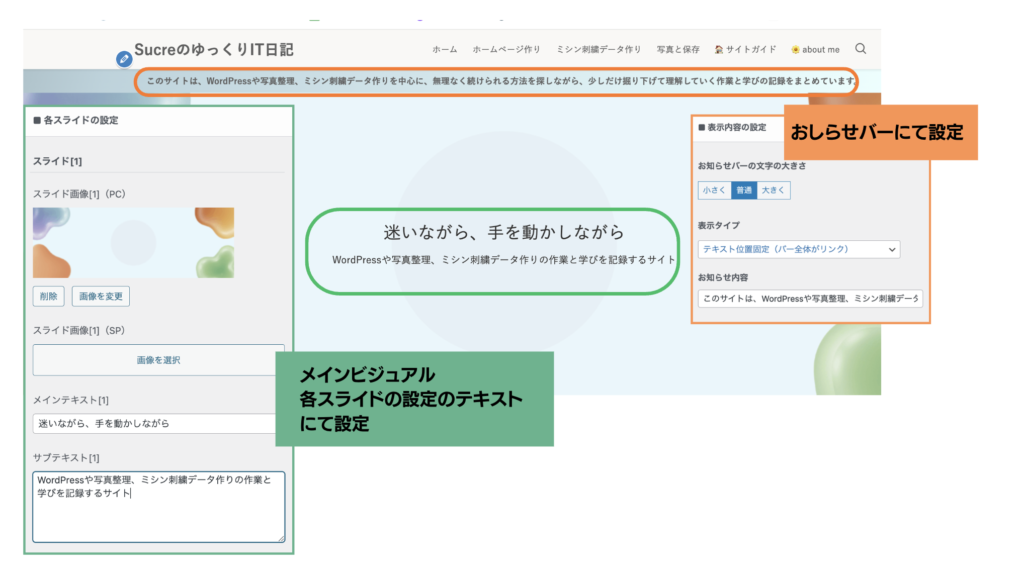Screen dimensions: 1024x583
Task: Open ホーム in the navigation menu
Action: click(445, 50)
